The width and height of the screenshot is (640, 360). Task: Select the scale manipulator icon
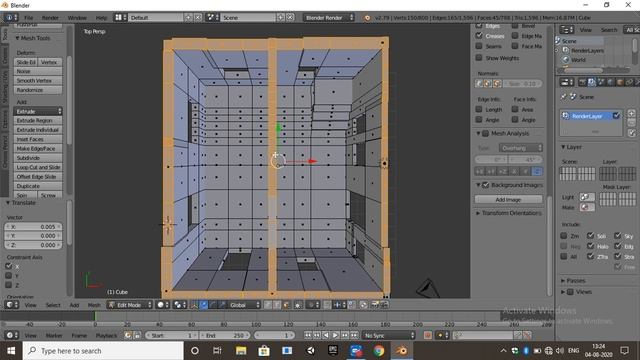tap(222, 305)
